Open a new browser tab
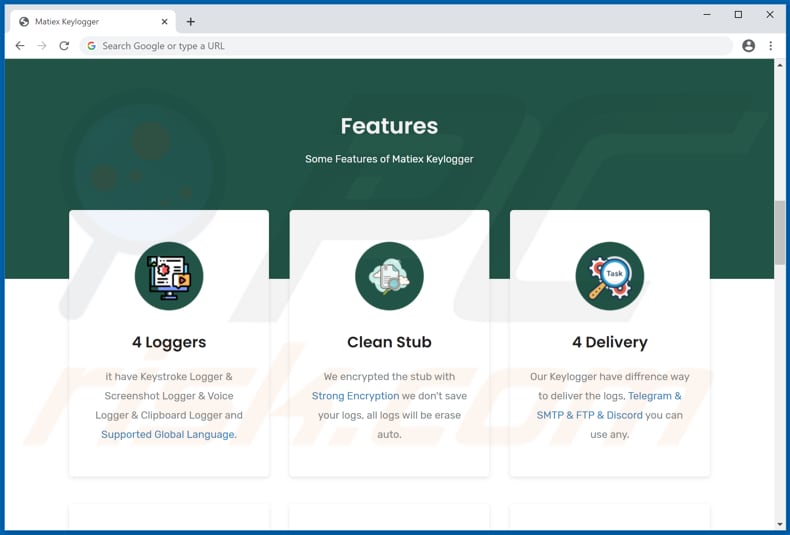This screenshot has height=535, width=790. click(x=190, y=22)
